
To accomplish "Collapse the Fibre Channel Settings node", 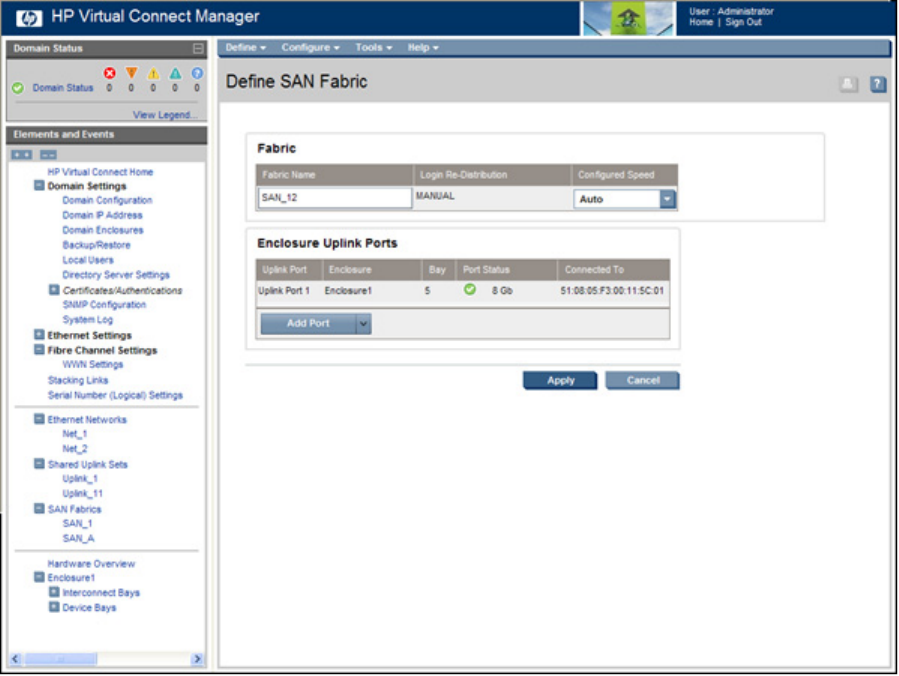I will (39, 349).
